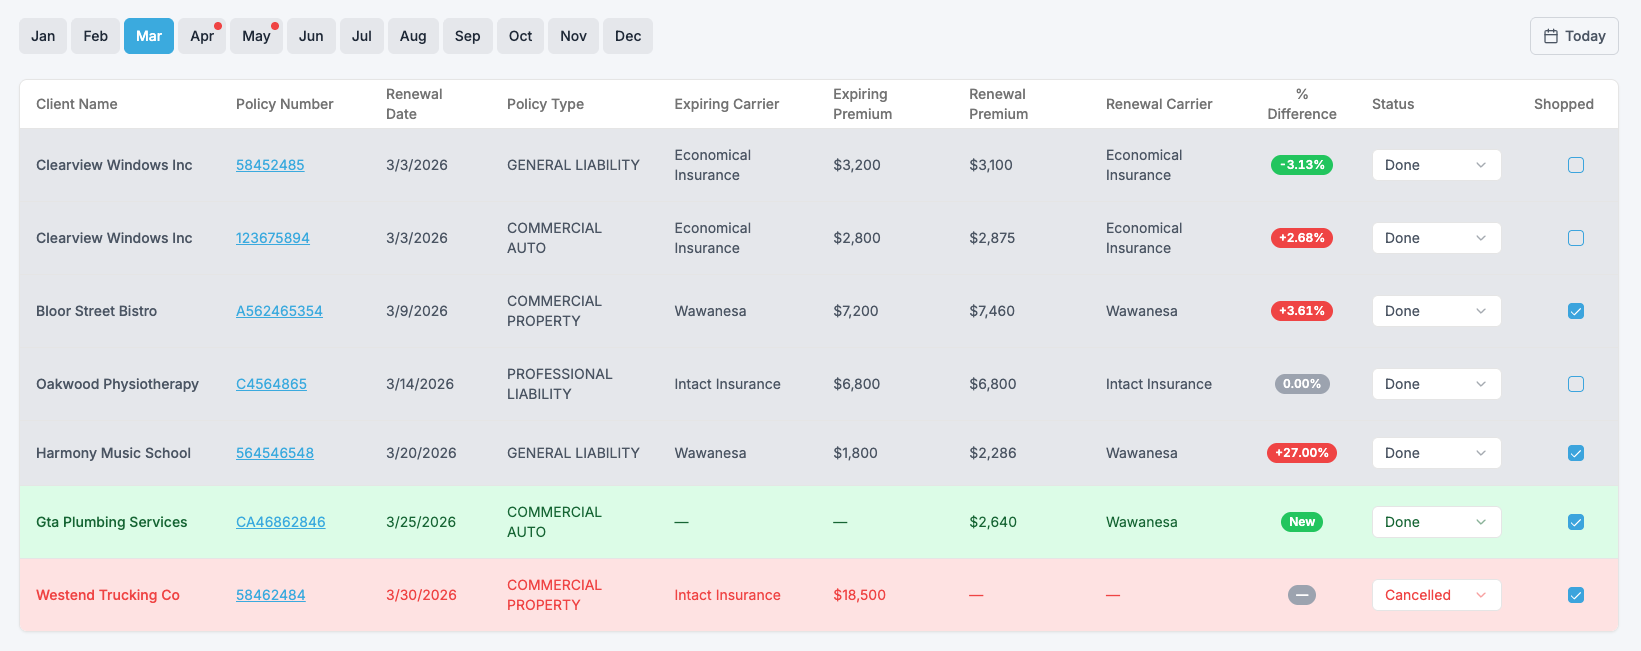1641x651 pixels.
Task: Click the Renewal Date column header
Action: tap(414, 104)
